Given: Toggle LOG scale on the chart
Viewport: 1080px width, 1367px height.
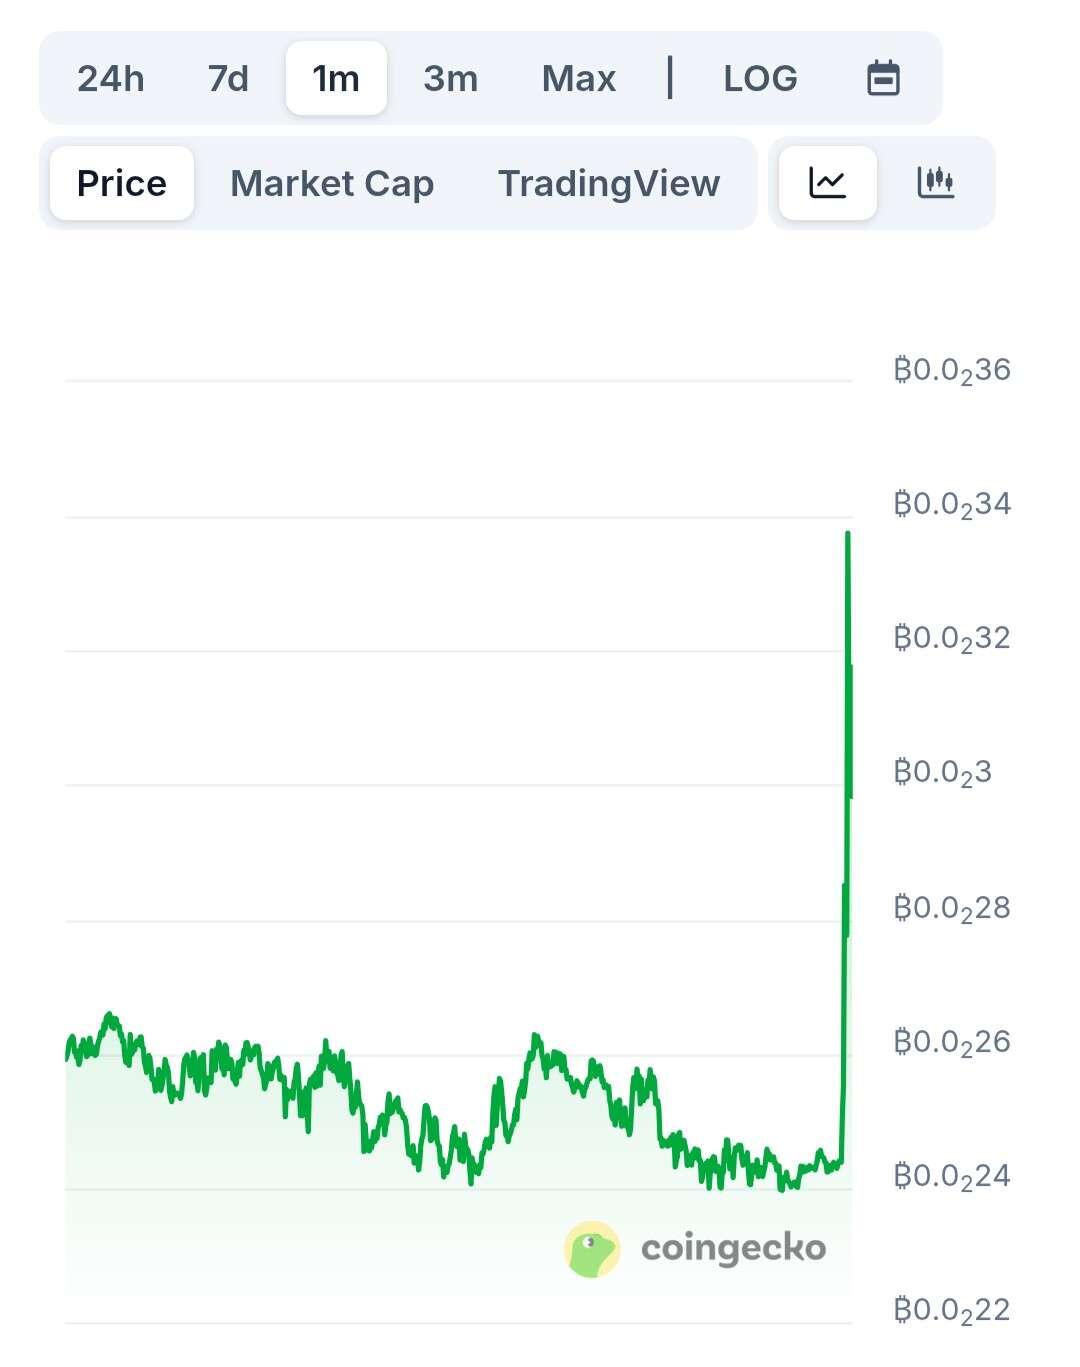Looking at the screenshot, I should [x=760, y=78].
